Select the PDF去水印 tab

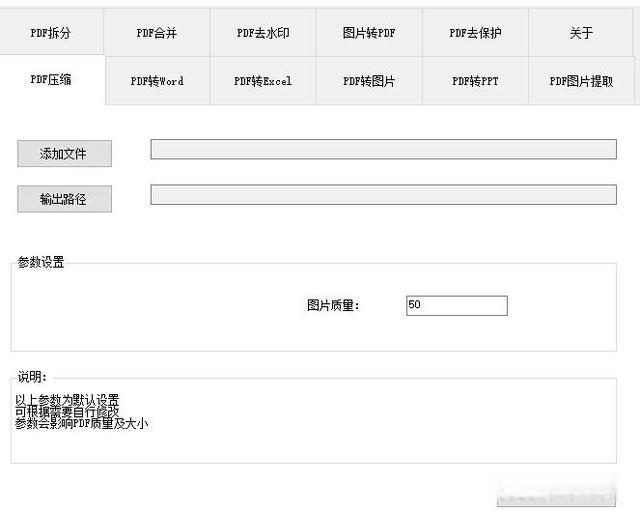(262, 33)
